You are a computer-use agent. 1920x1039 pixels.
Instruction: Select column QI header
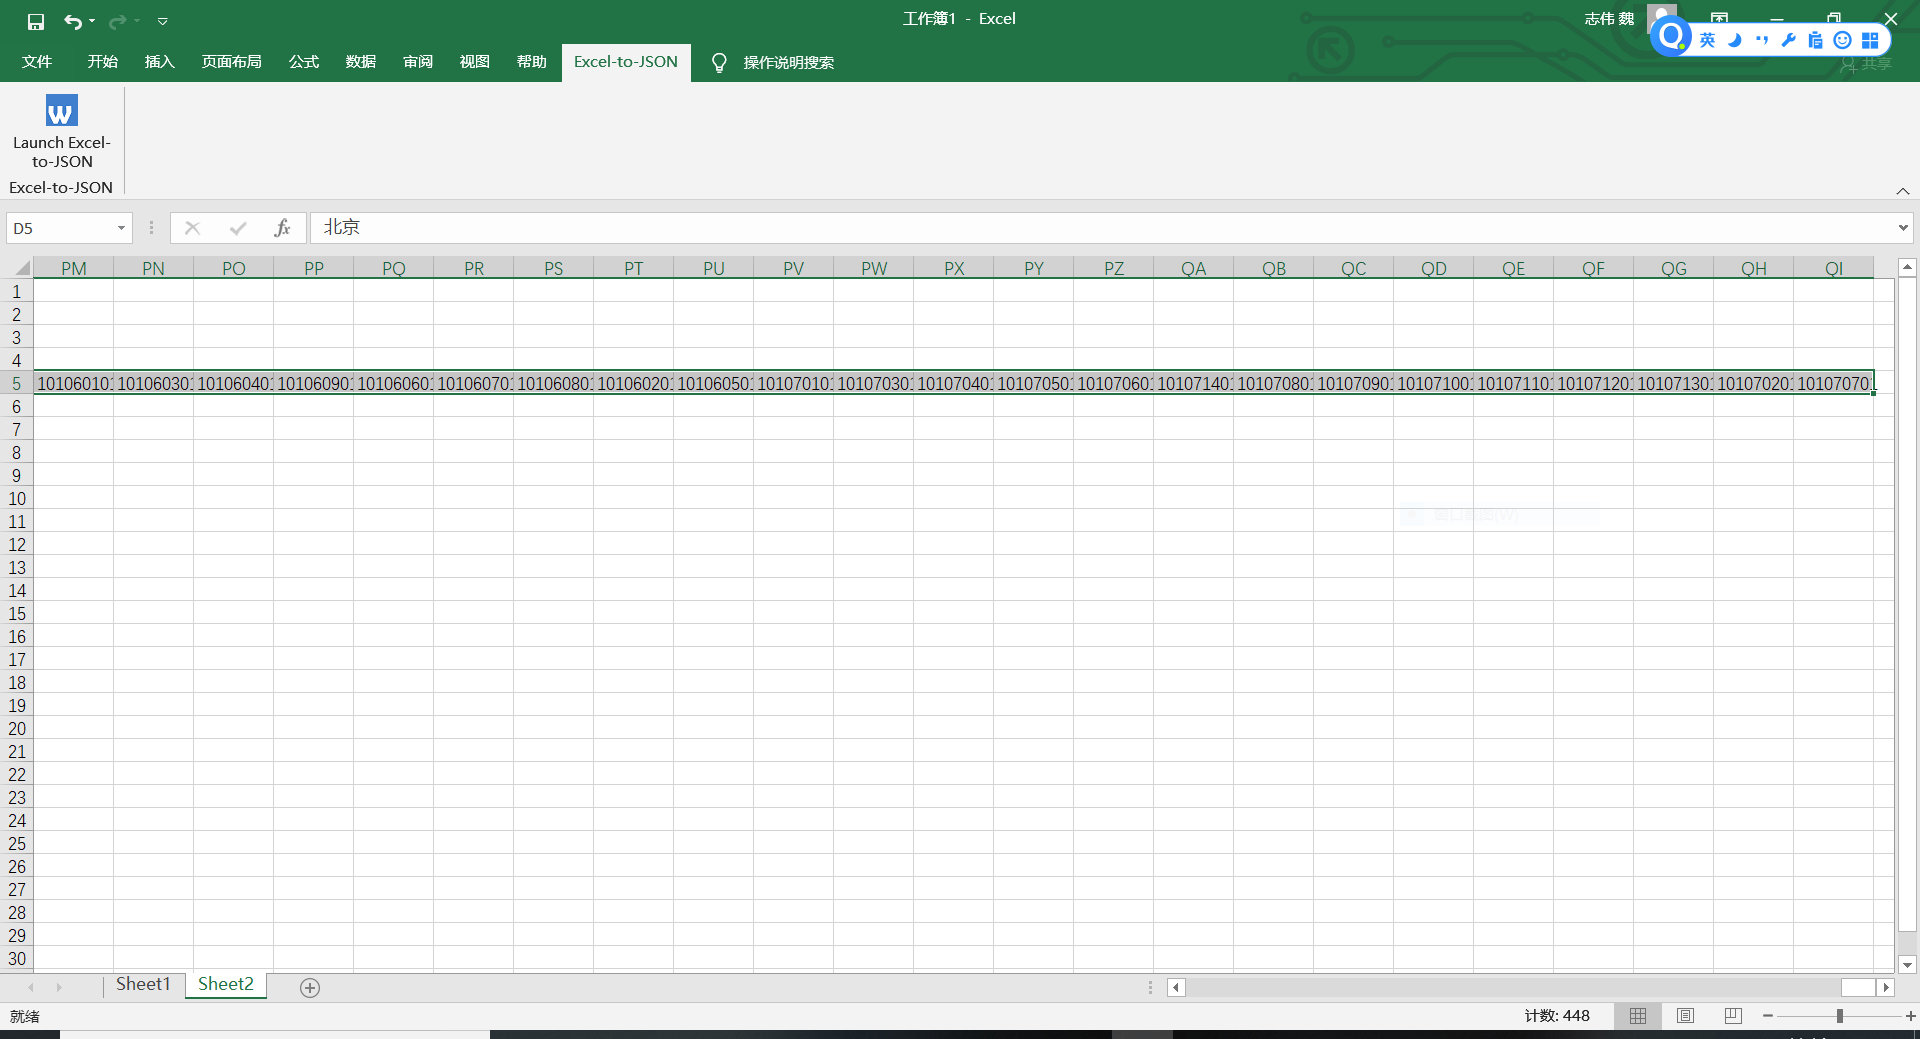(x=1833, y=268)
